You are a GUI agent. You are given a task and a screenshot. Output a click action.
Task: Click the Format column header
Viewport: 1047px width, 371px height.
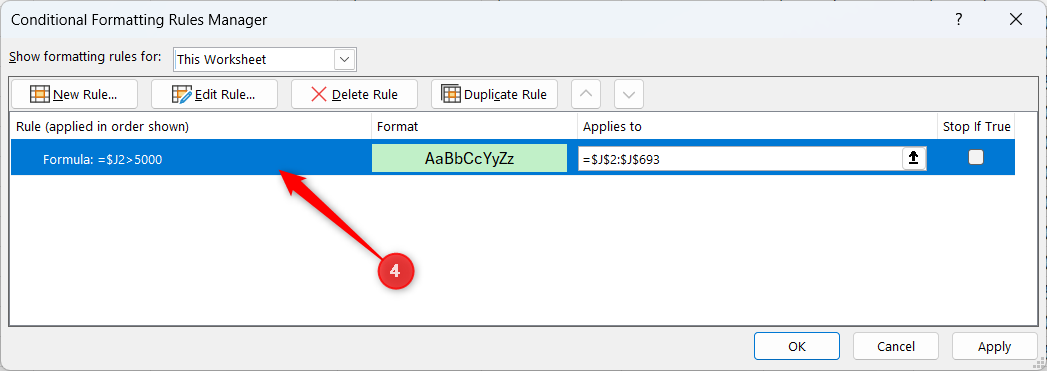[474, 126]
